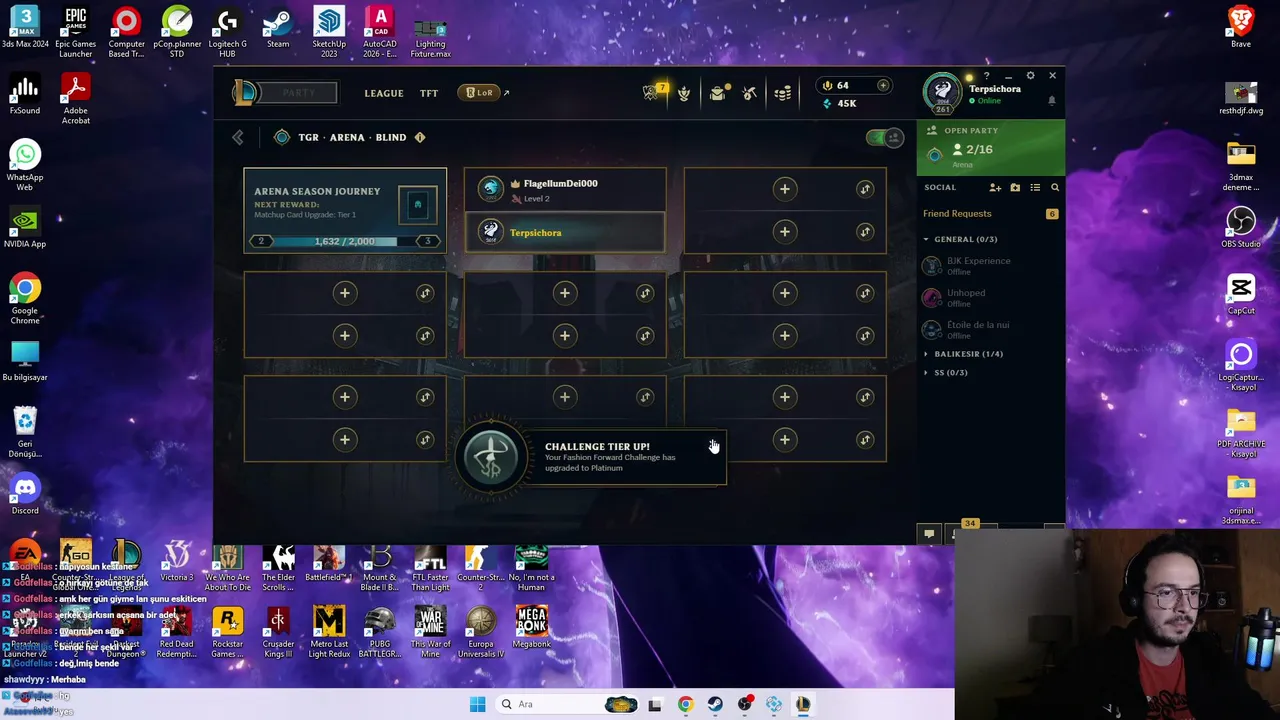The height and width of the screenshot is (720, 1280).
Task: Go back with the lobby left chevron
Action: tap(238, 137)
